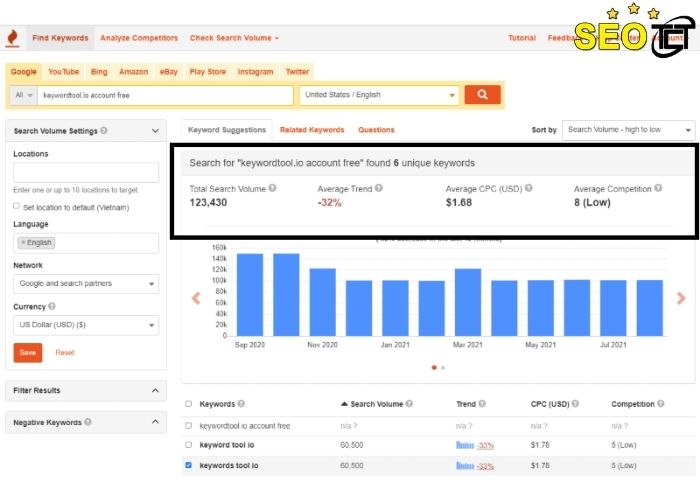Image resolution: width=700 pixels, height=500 pixels.
Task: Click Analyze Competitors in top navigation
Action: click(x=139, y=38)
